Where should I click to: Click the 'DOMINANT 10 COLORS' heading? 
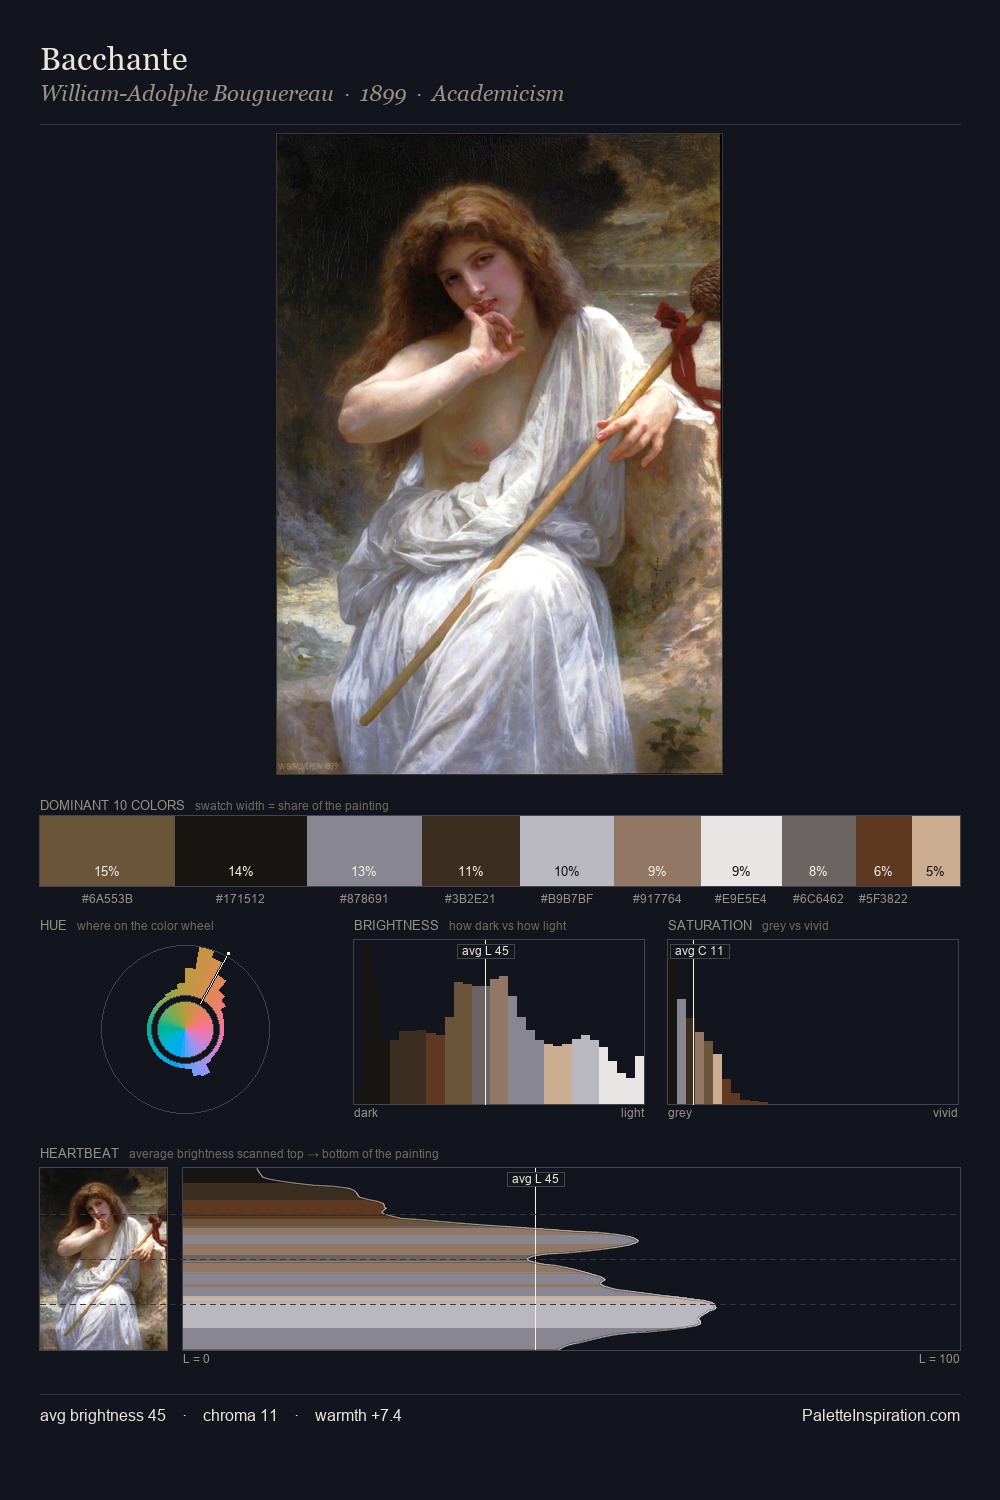(x=112, y=805)
